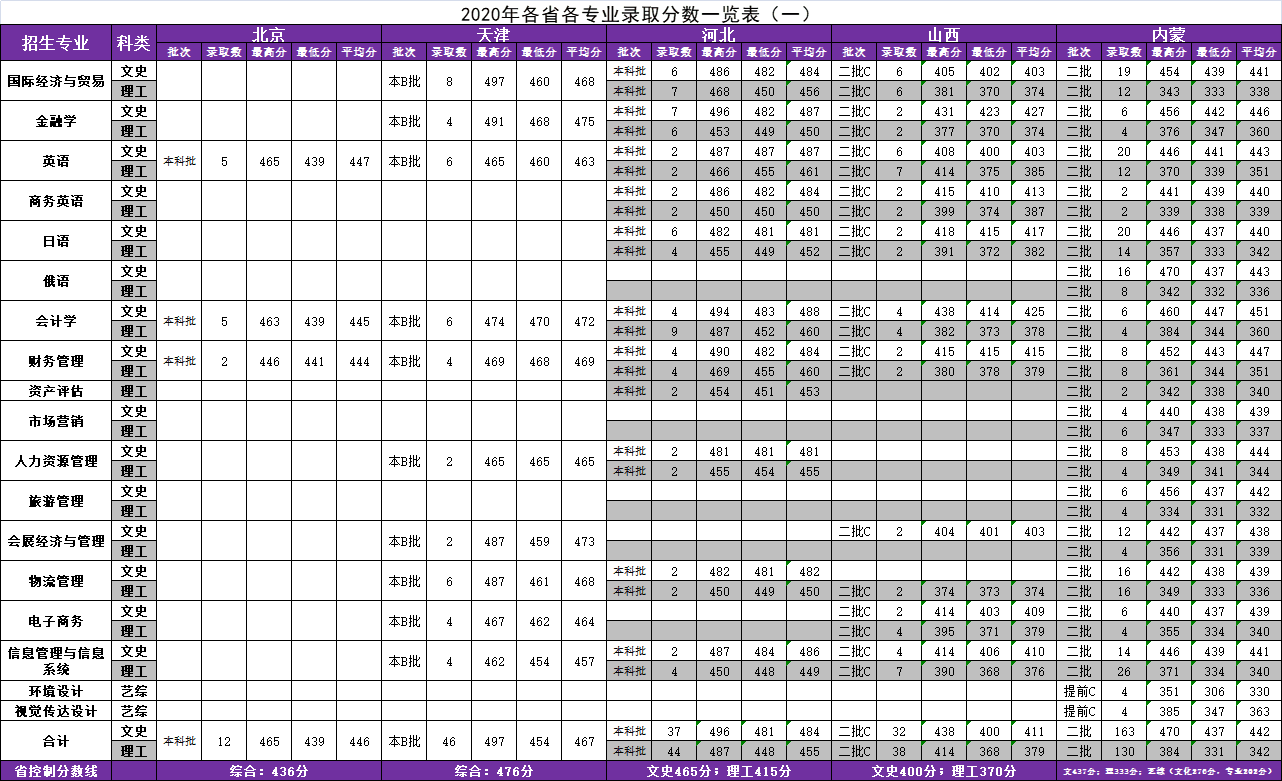Click 提前C in the 环境设计 row
Viewport: 1282px width, 781px height.
pyautogui.click(x=1079, y=691)
